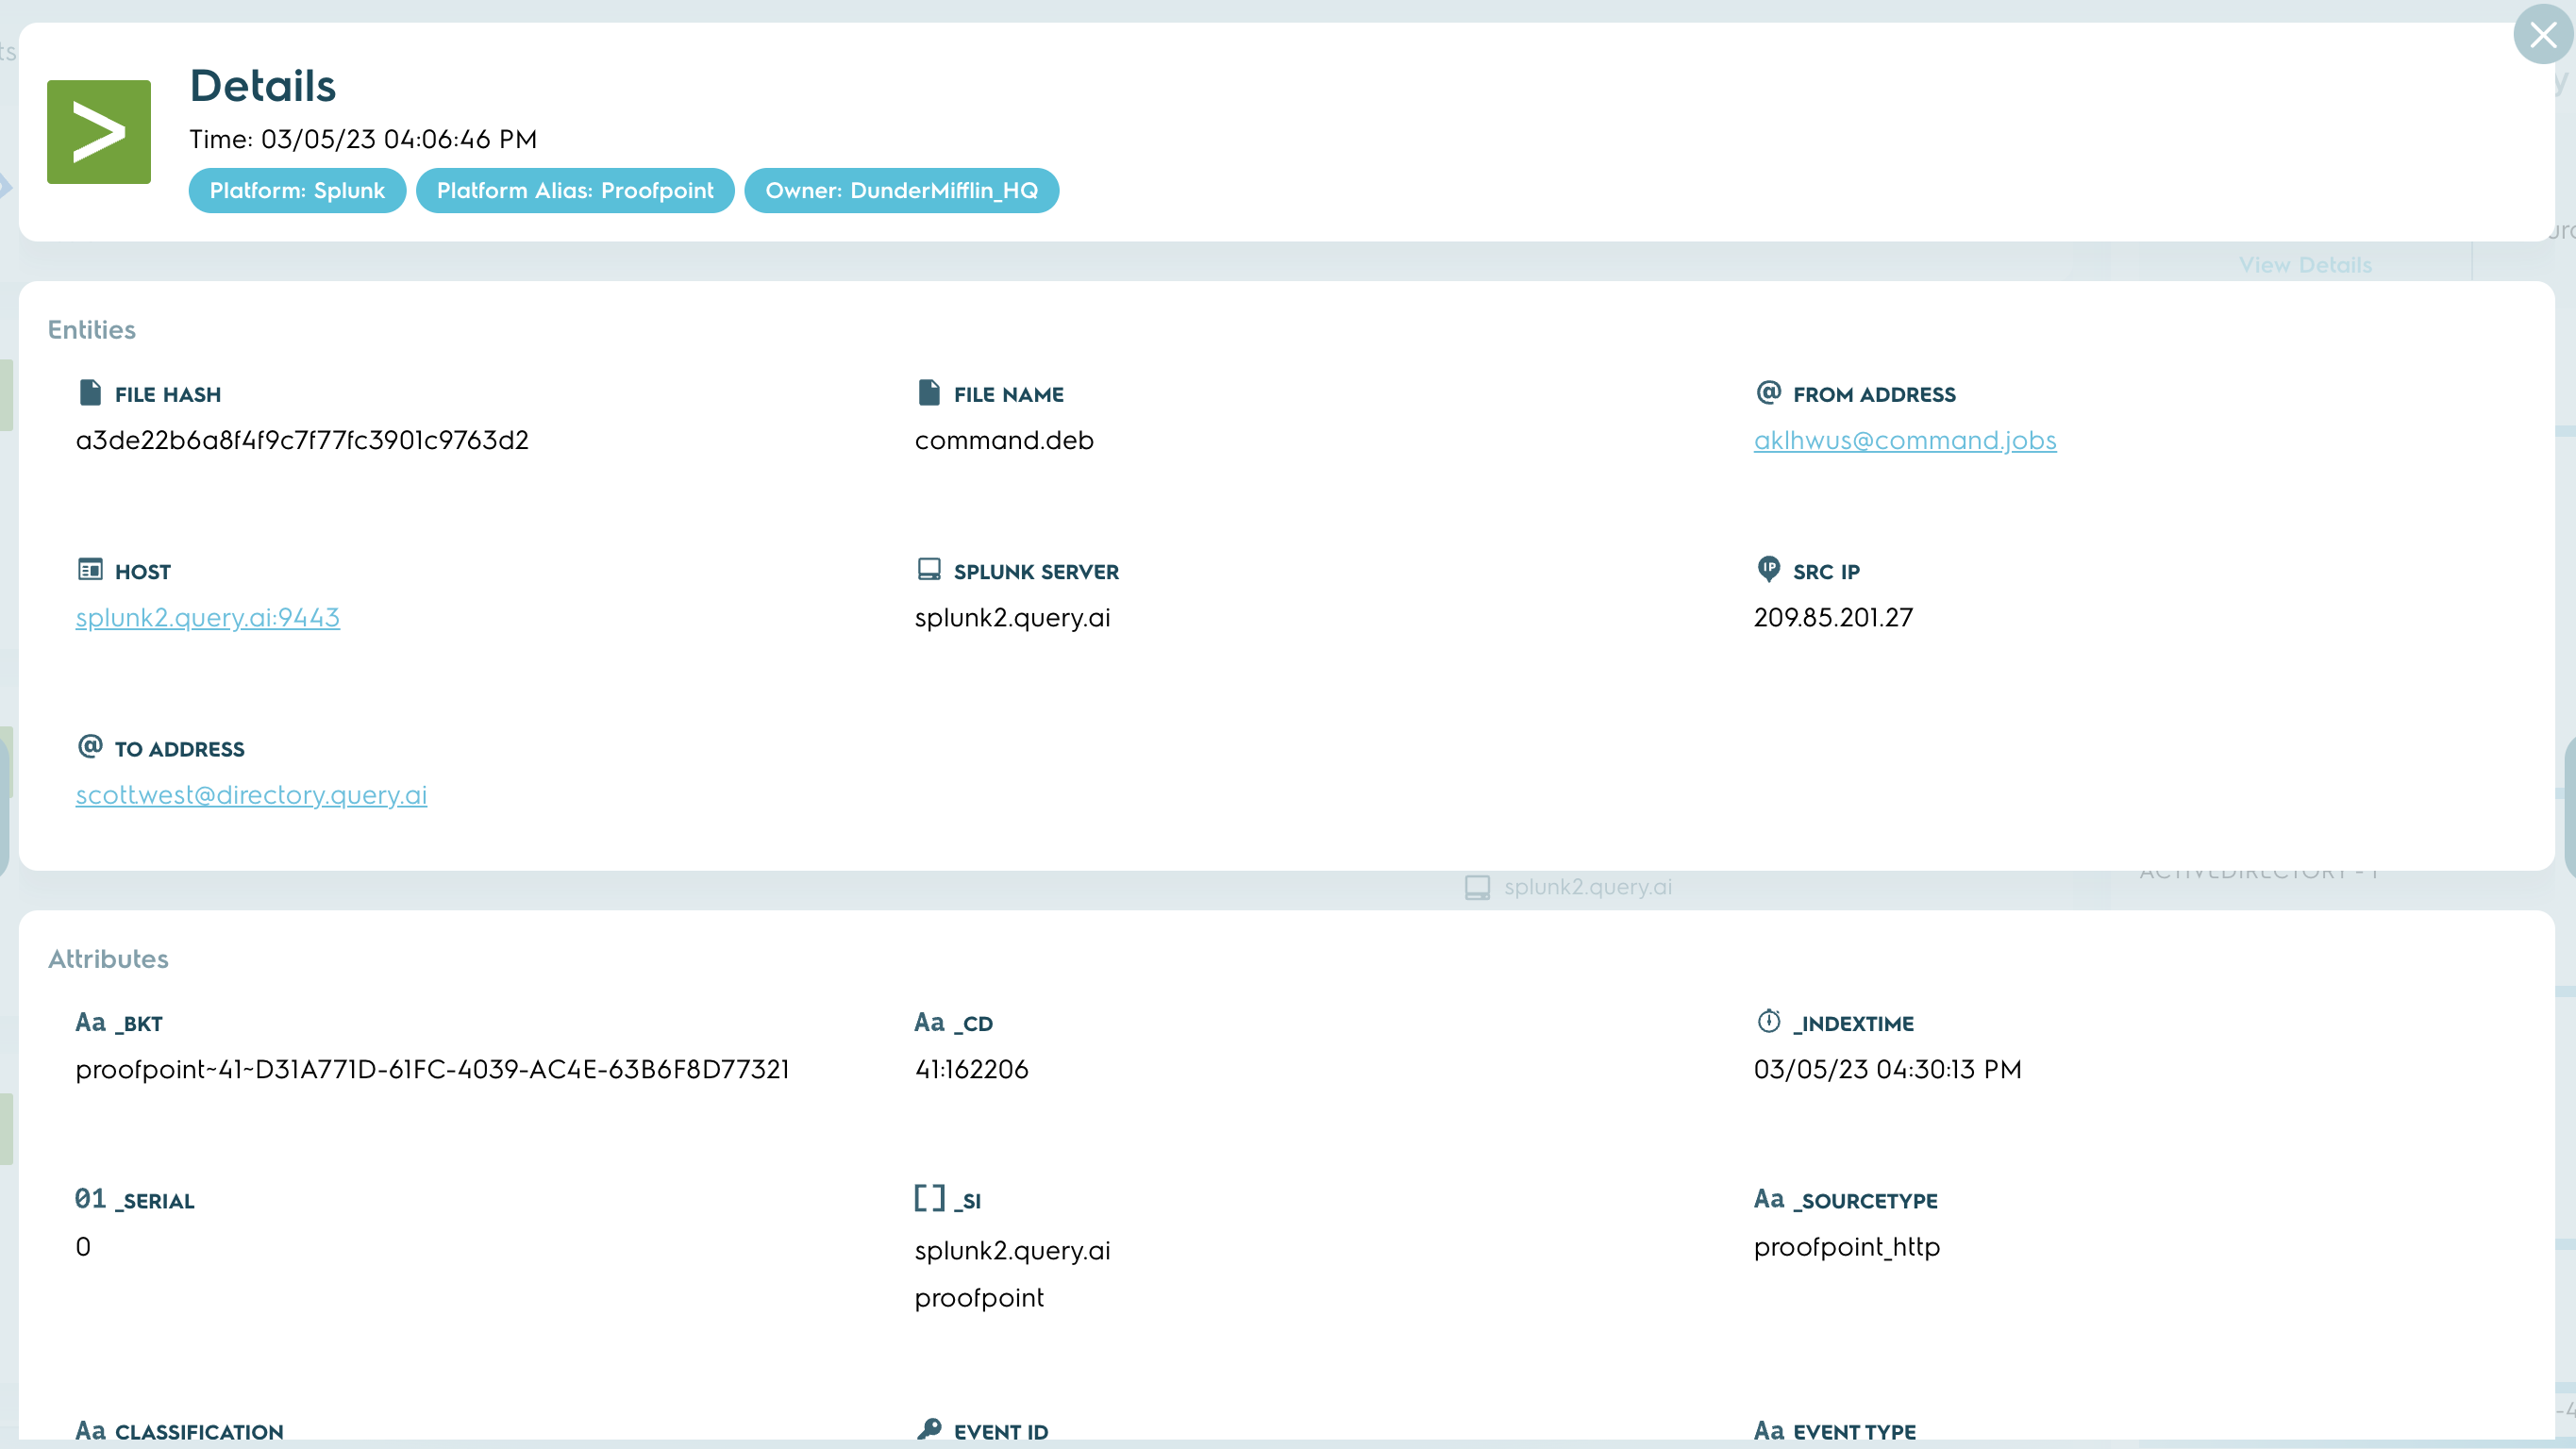The image size is (2576, 1449).
Task: Open the aklhwus@command.jobs from address link
Action: coord(1904,440)
